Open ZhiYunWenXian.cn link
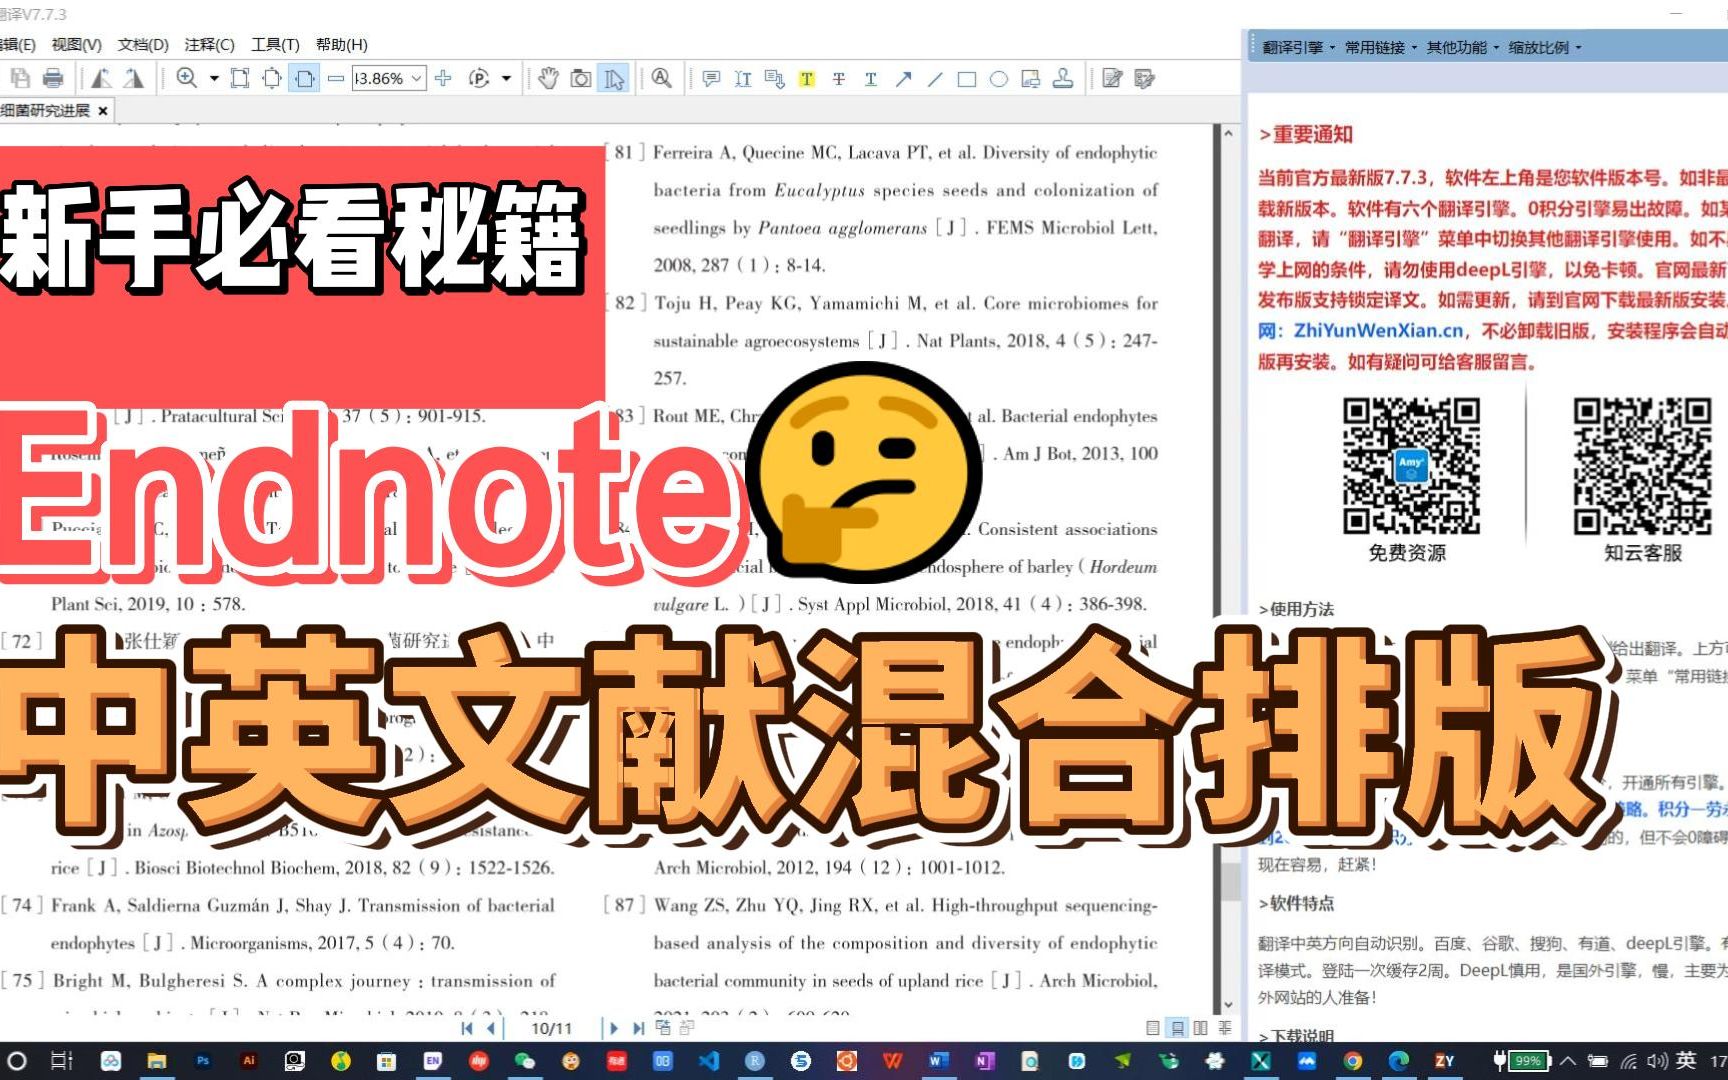Image resolution: width=1728 pixels, height=1080 pixels. [1378, 331]
